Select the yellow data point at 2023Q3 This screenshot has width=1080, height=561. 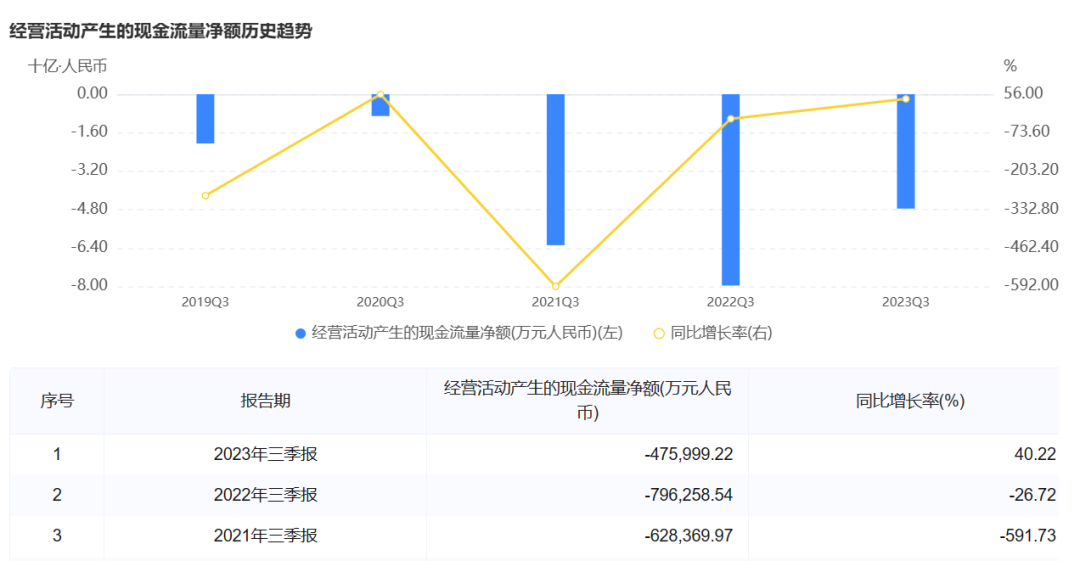(x=906, y=99)
